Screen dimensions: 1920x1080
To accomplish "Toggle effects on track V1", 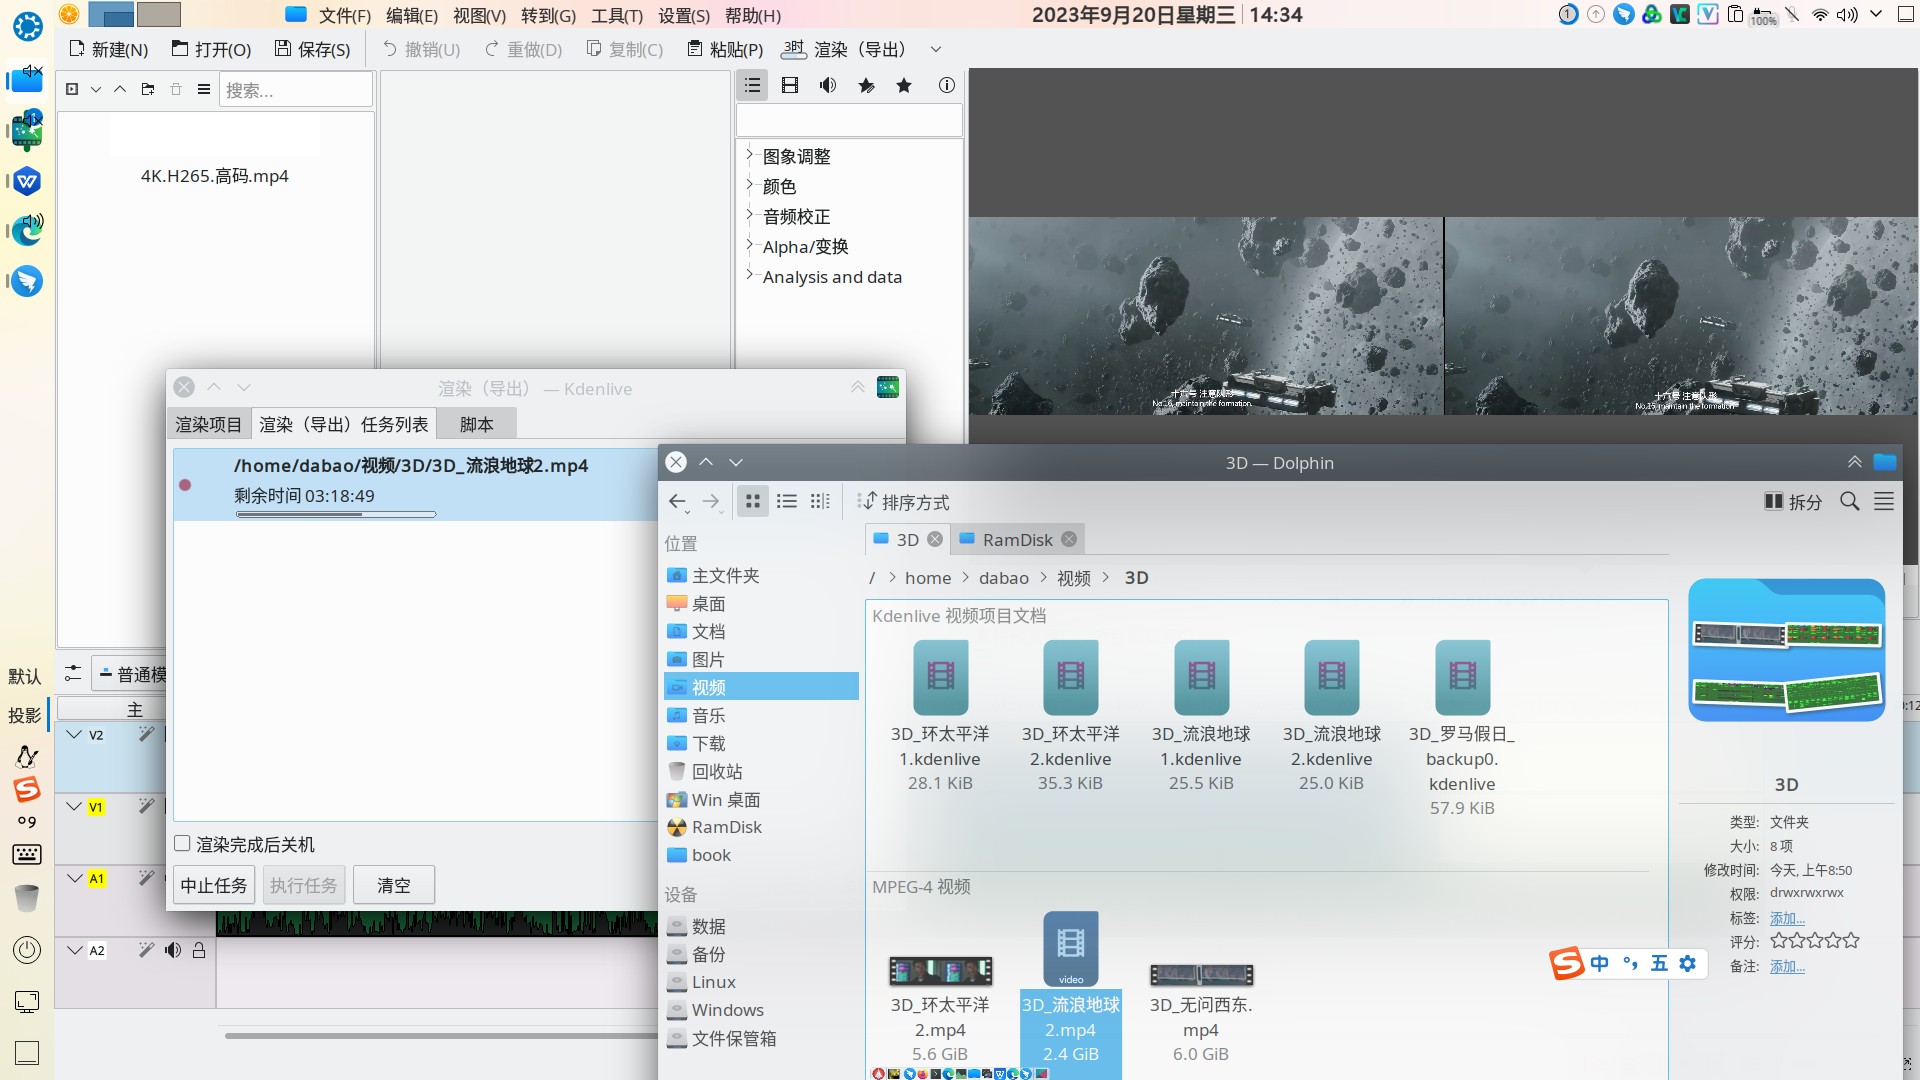I will (x=146, y=806).
